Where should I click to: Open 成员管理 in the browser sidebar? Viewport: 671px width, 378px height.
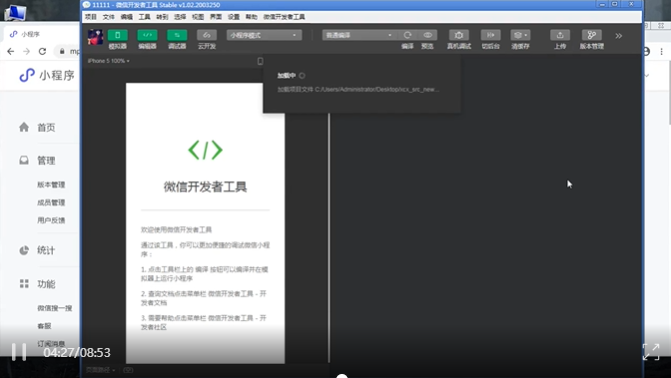coord(51,202)
